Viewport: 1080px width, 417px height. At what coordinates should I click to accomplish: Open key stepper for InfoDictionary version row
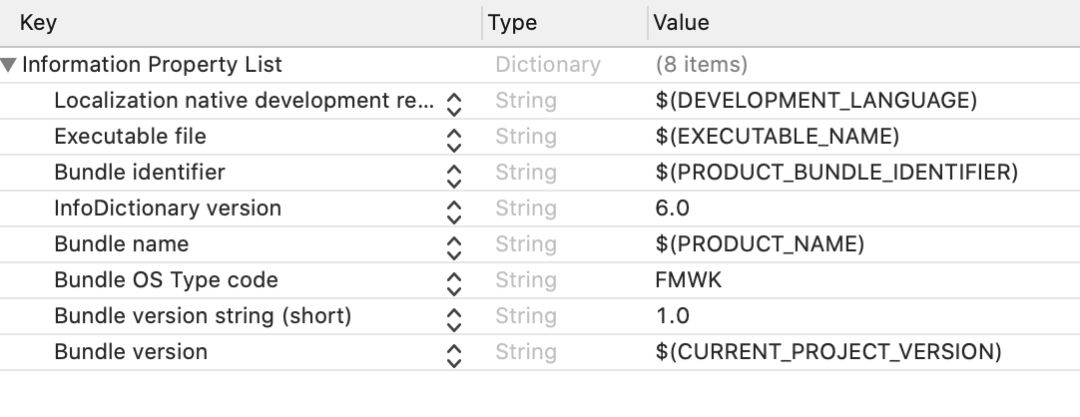454,209
